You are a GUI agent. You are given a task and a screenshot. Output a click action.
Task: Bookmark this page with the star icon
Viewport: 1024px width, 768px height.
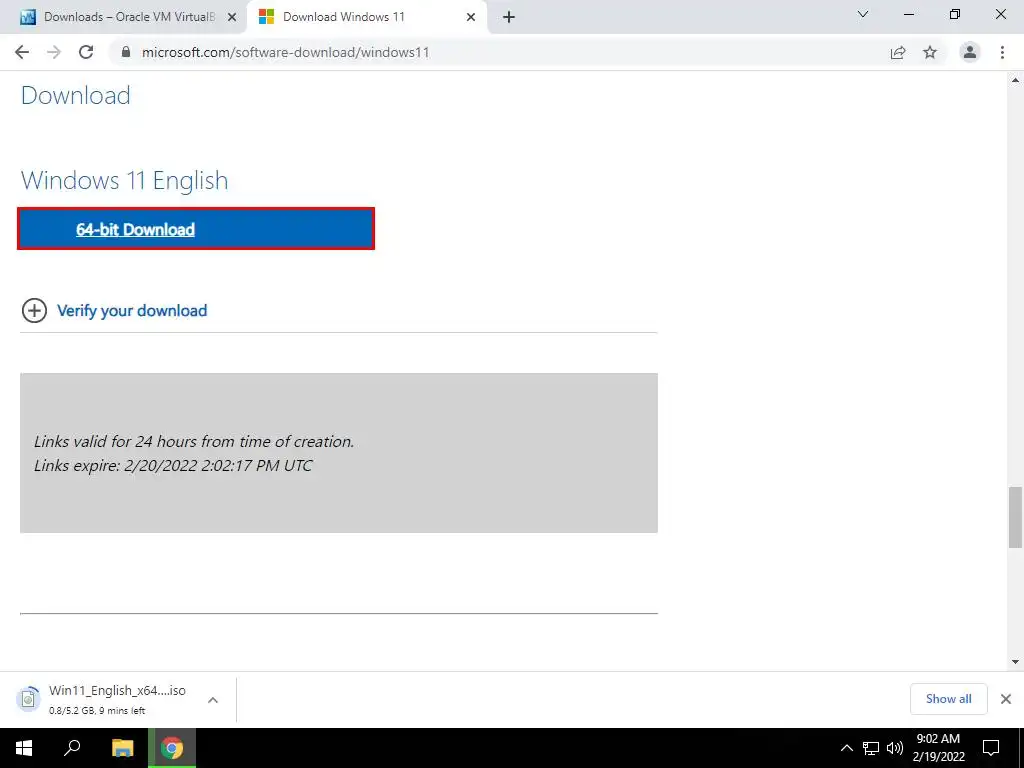pos(930,52)
